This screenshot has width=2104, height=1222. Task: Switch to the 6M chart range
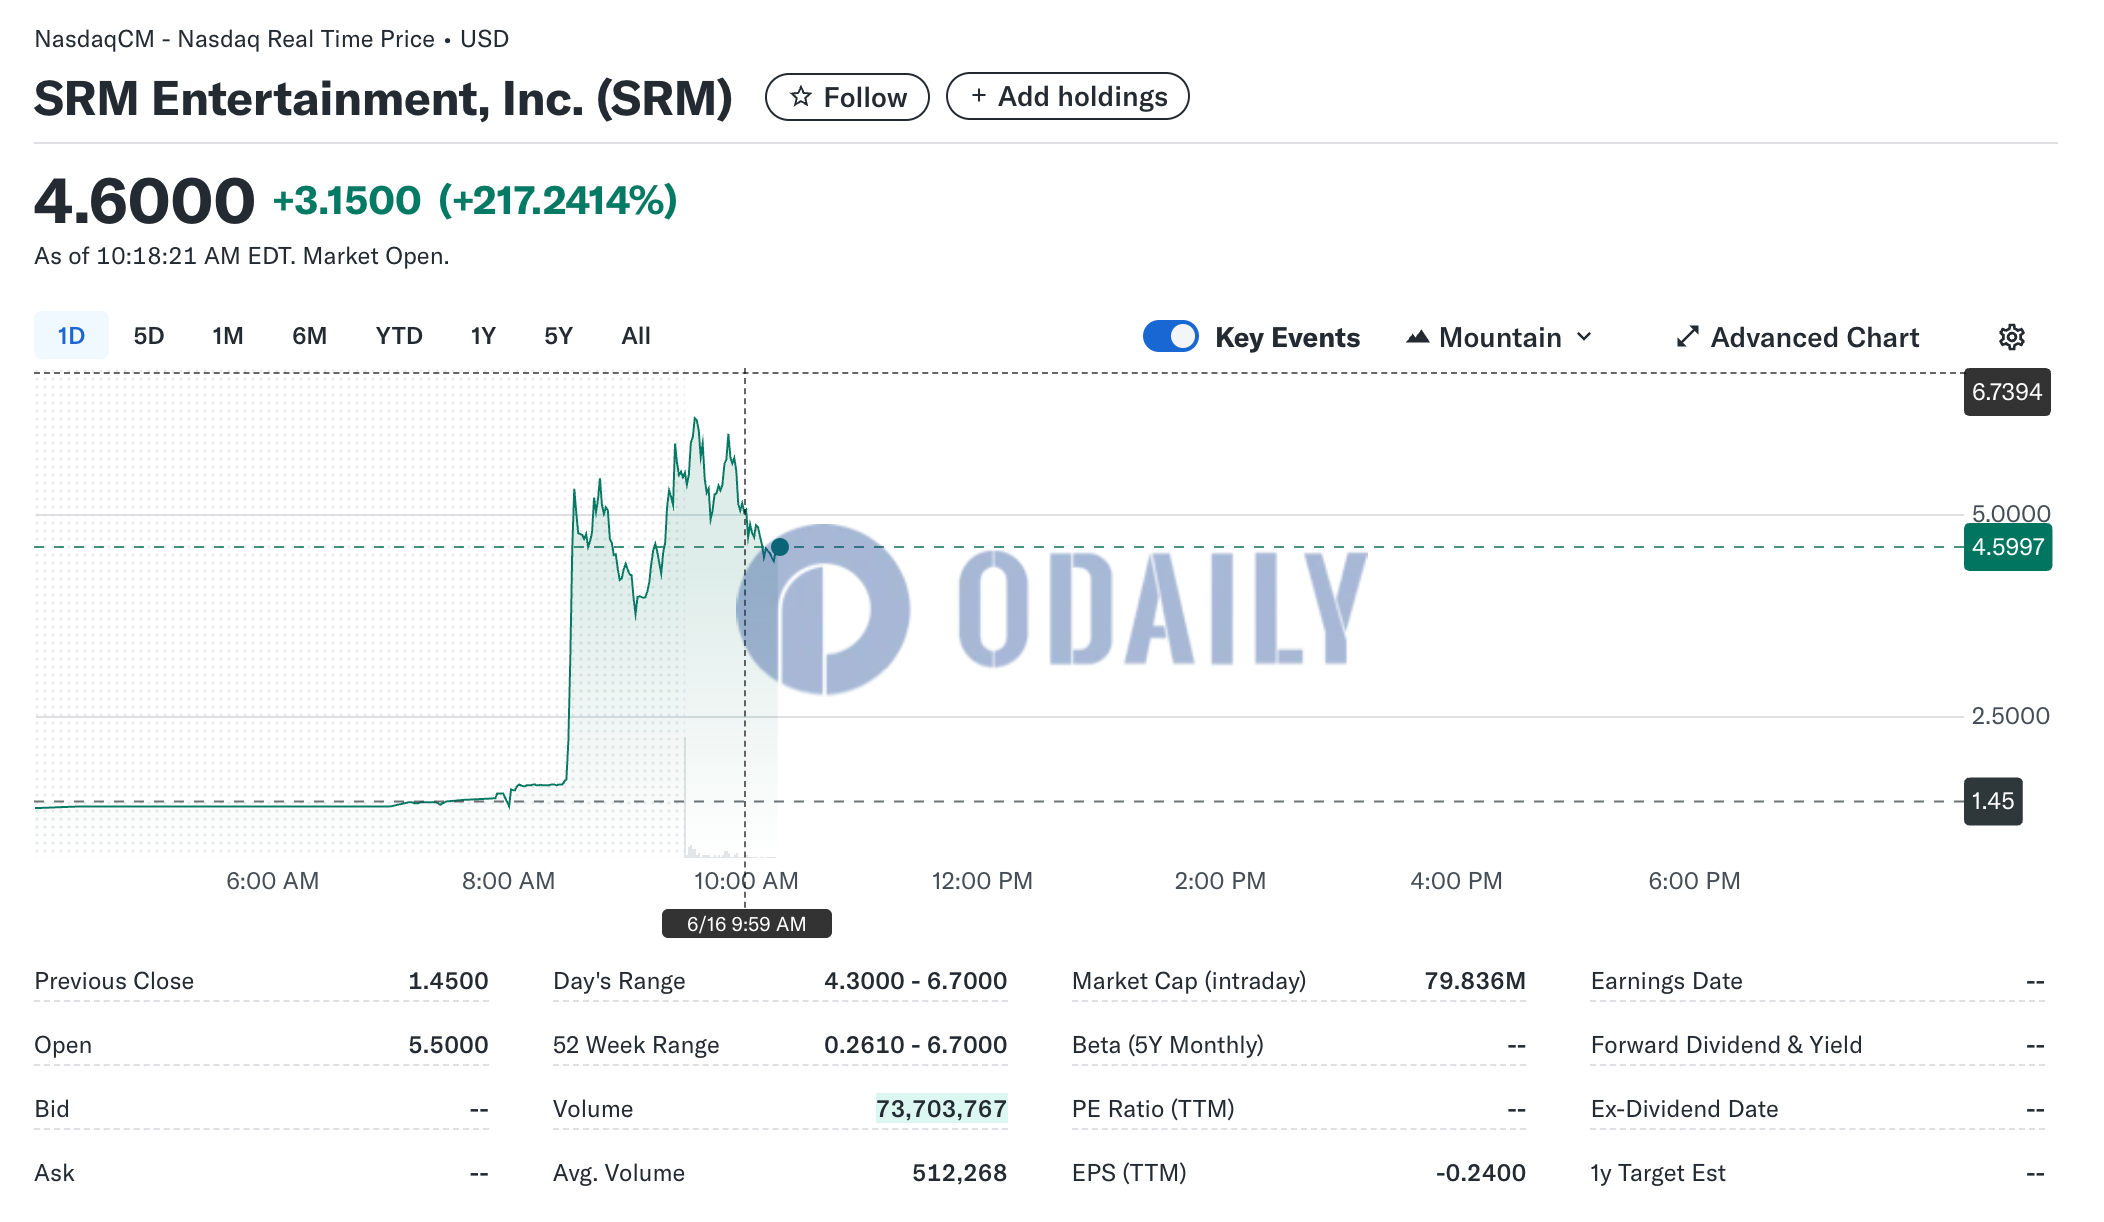[310, 336]
